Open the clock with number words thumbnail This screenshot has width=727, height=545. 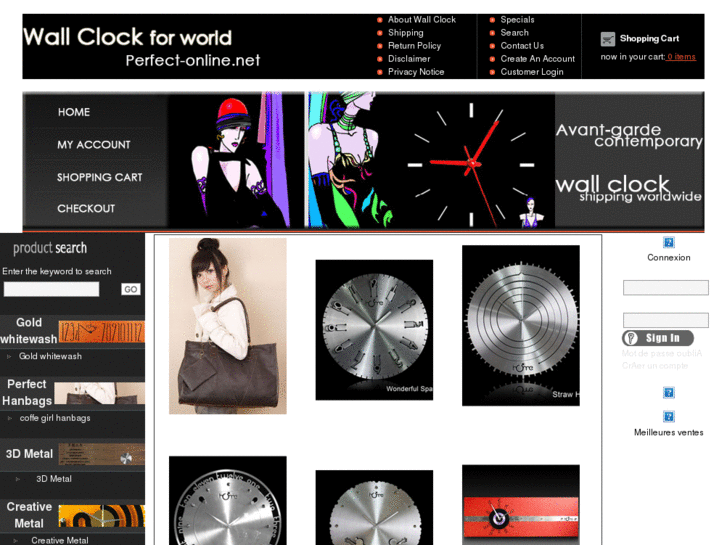(228, 500)
